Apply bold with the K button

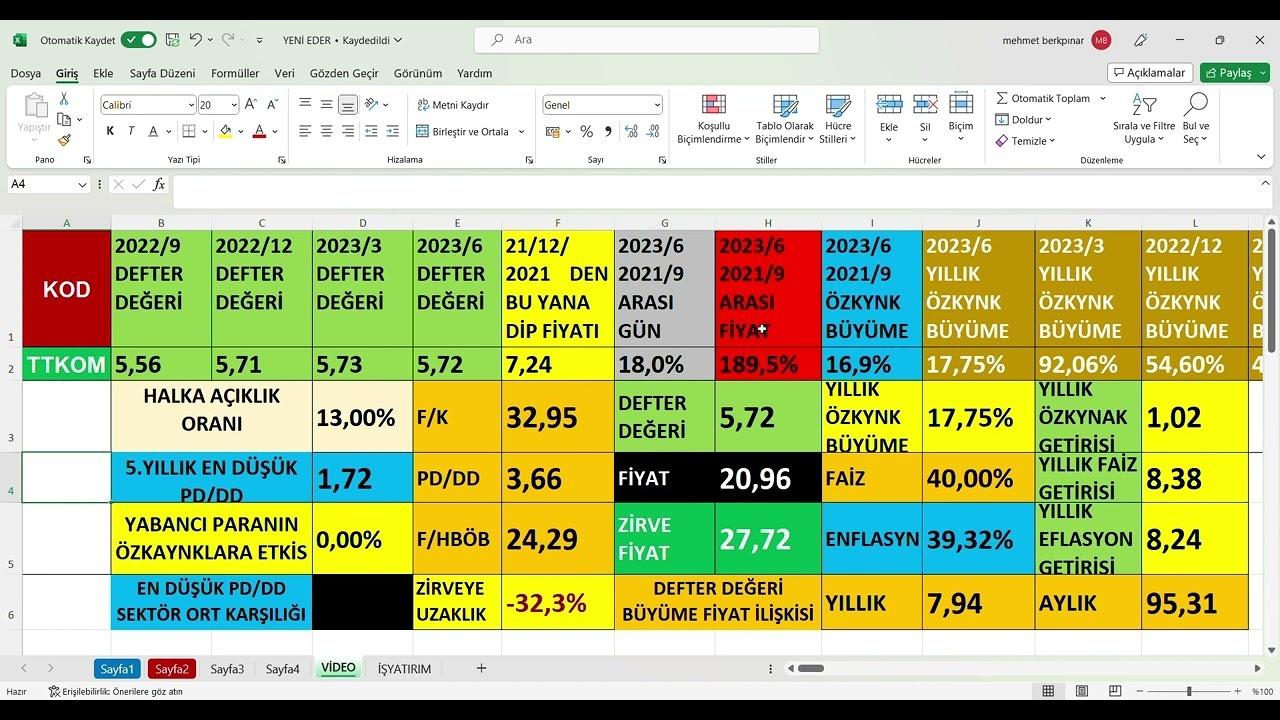(109, 131)
